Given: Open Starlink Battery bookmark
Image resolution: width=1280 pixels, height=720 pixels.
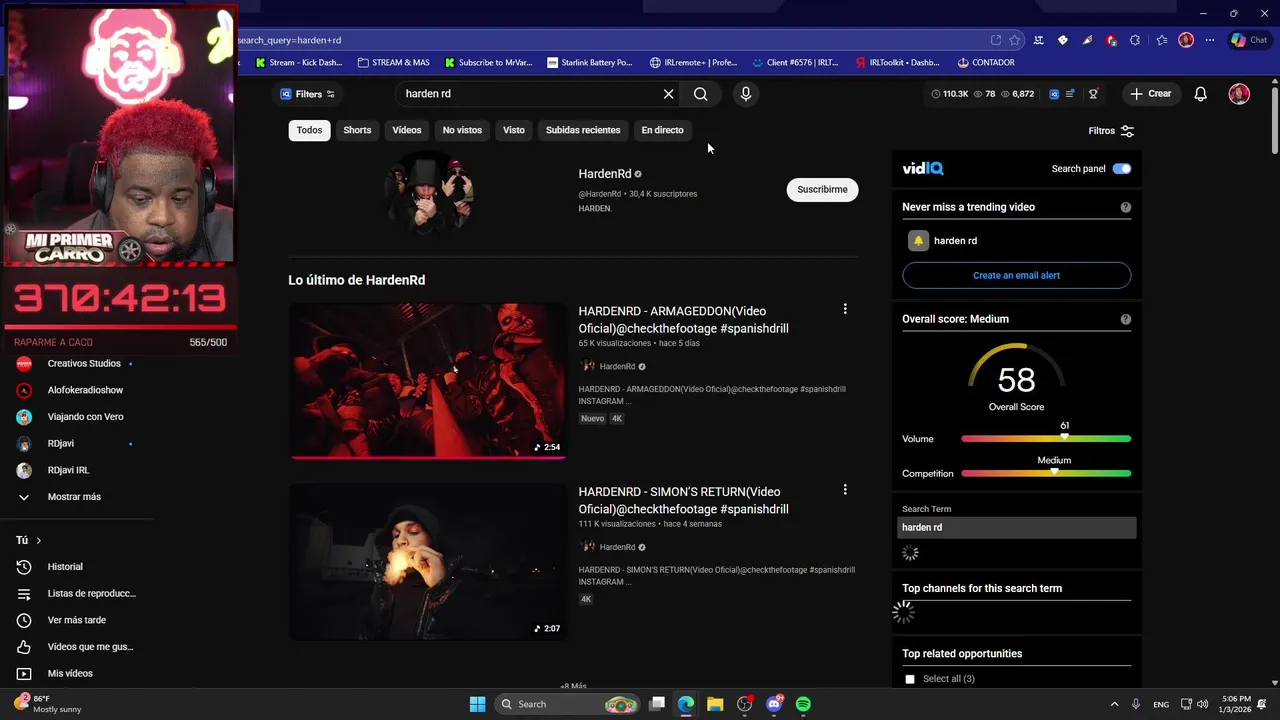Looking at the screenshot, I should click(589, 62).
